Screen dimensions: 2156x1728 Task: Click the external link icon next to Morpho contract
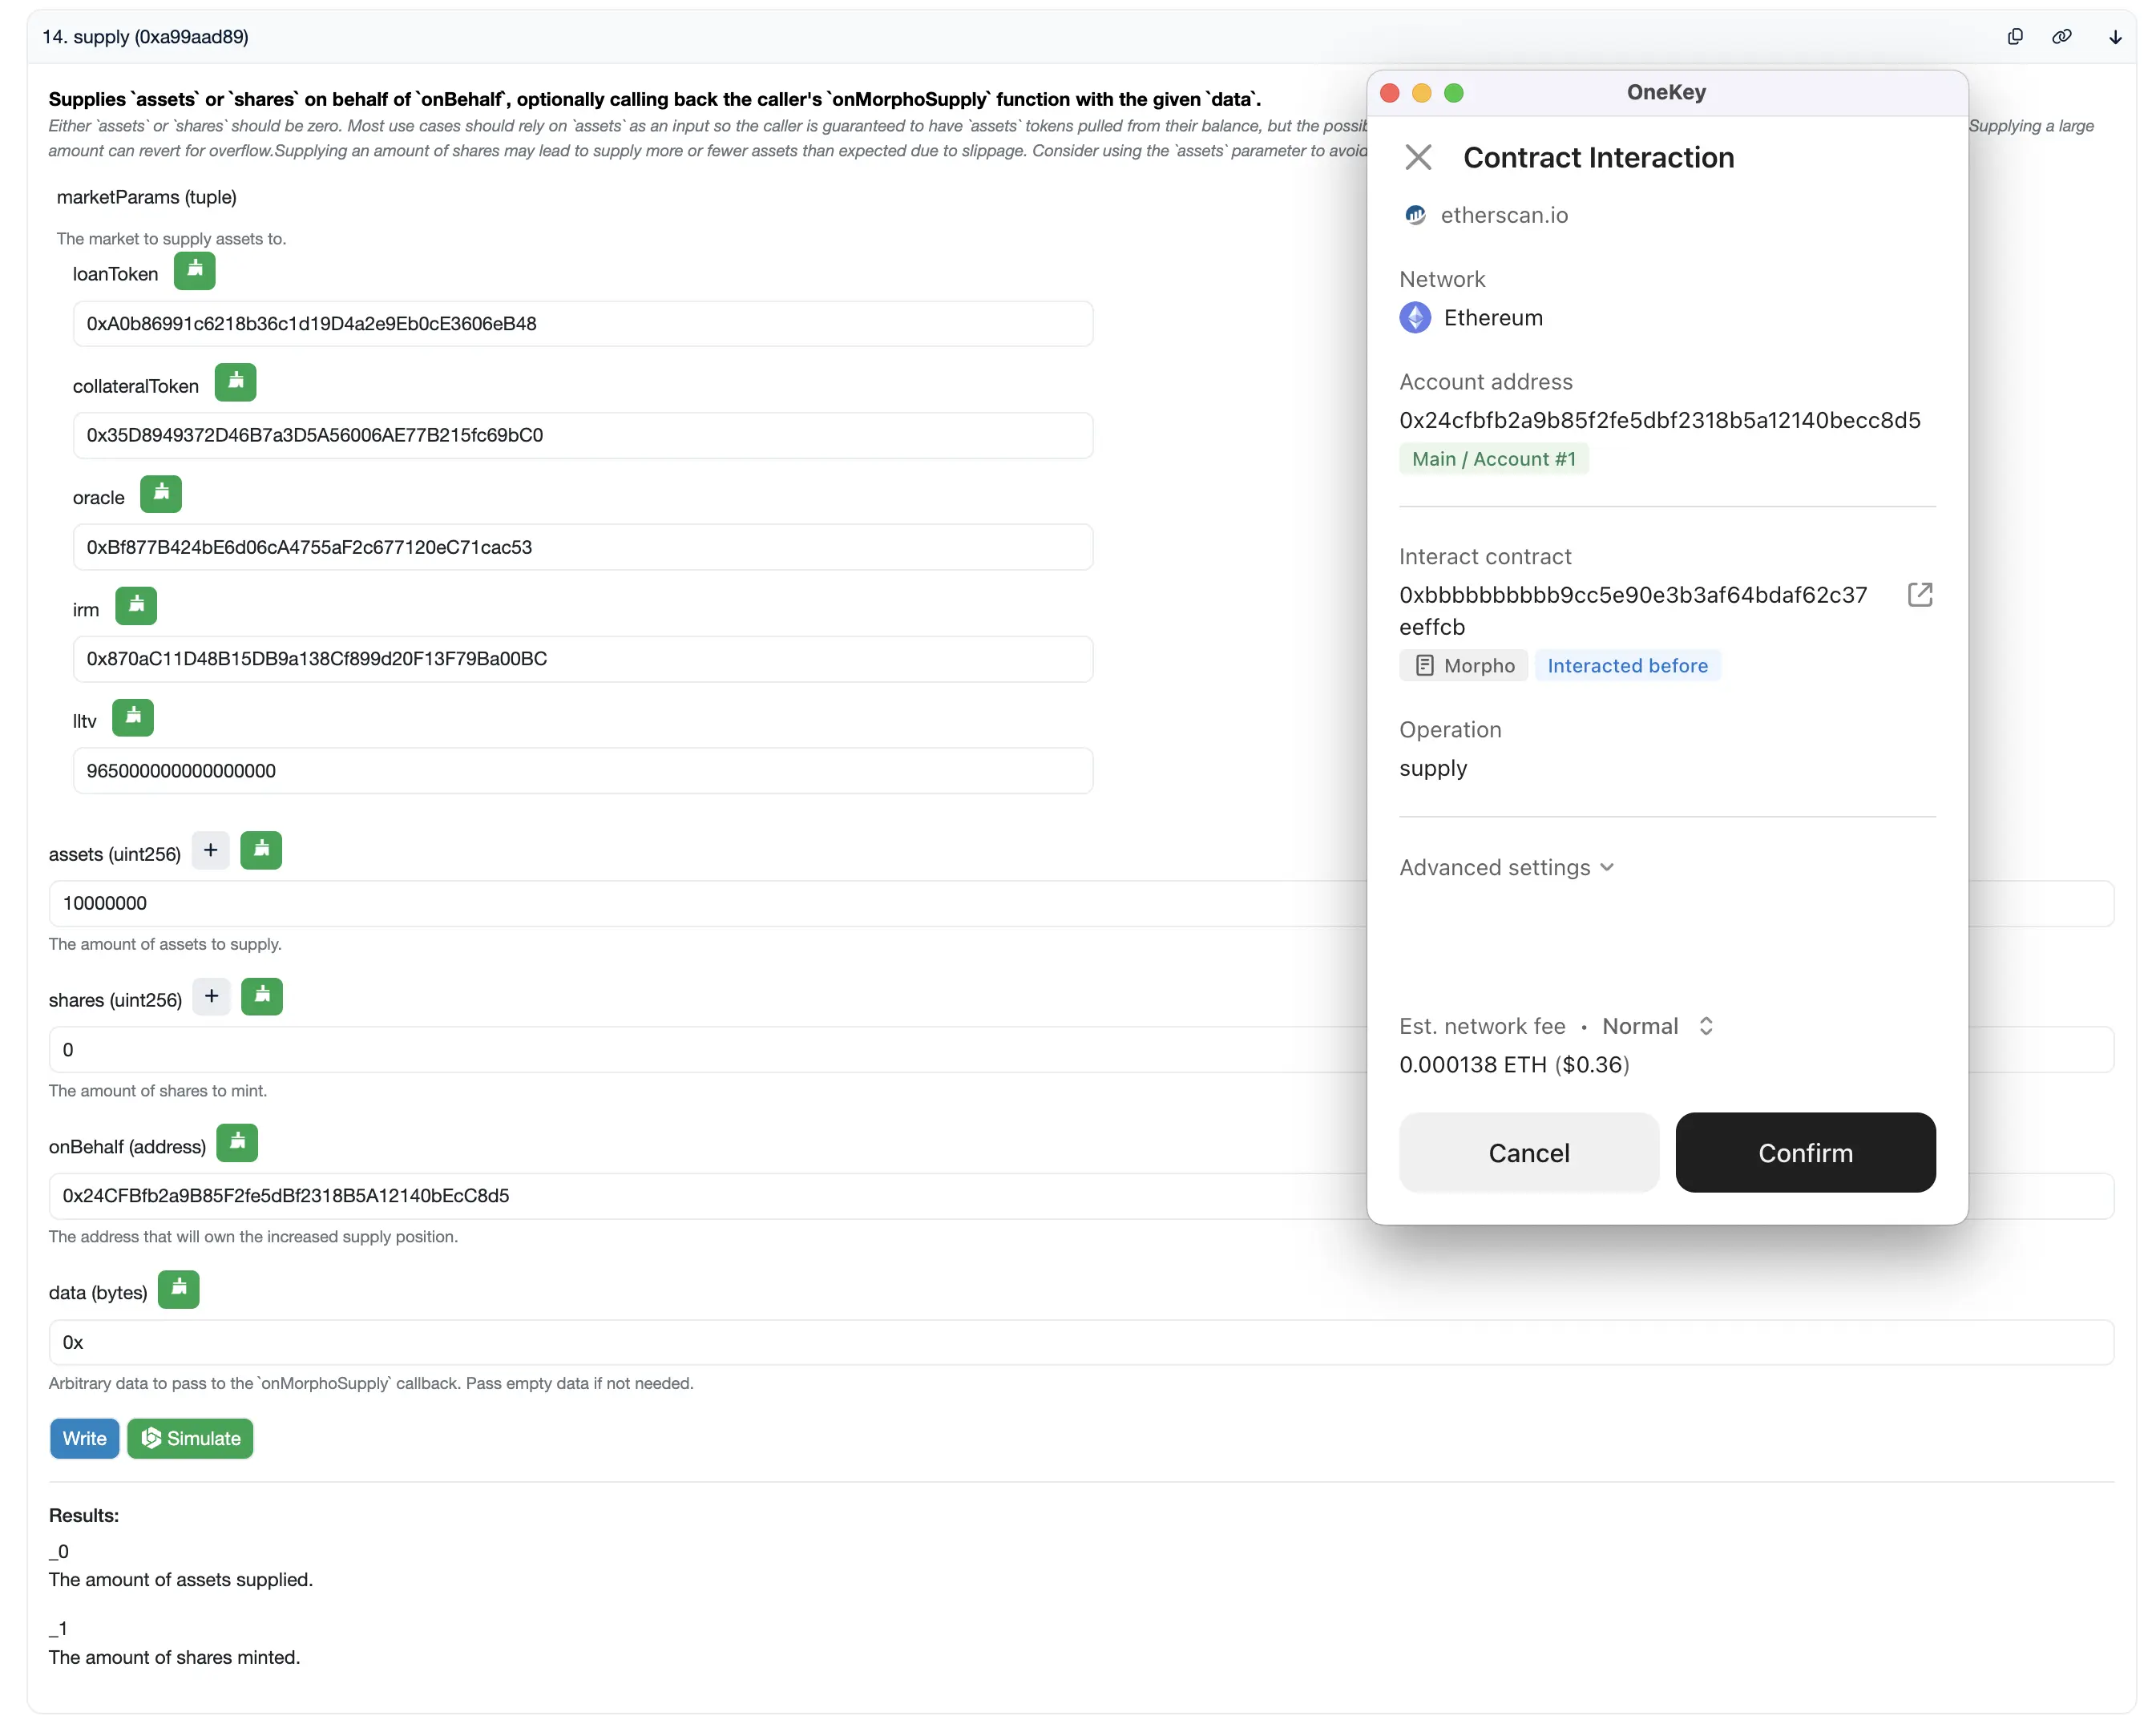tap(1918, 594)
